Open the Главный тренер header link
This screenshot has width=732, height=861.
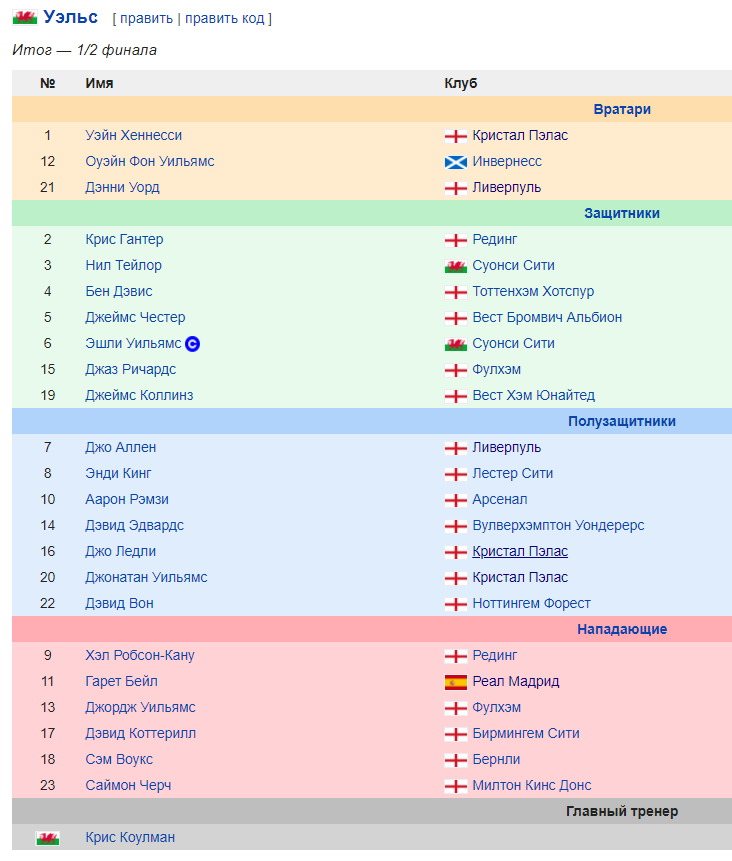point(621,811)
